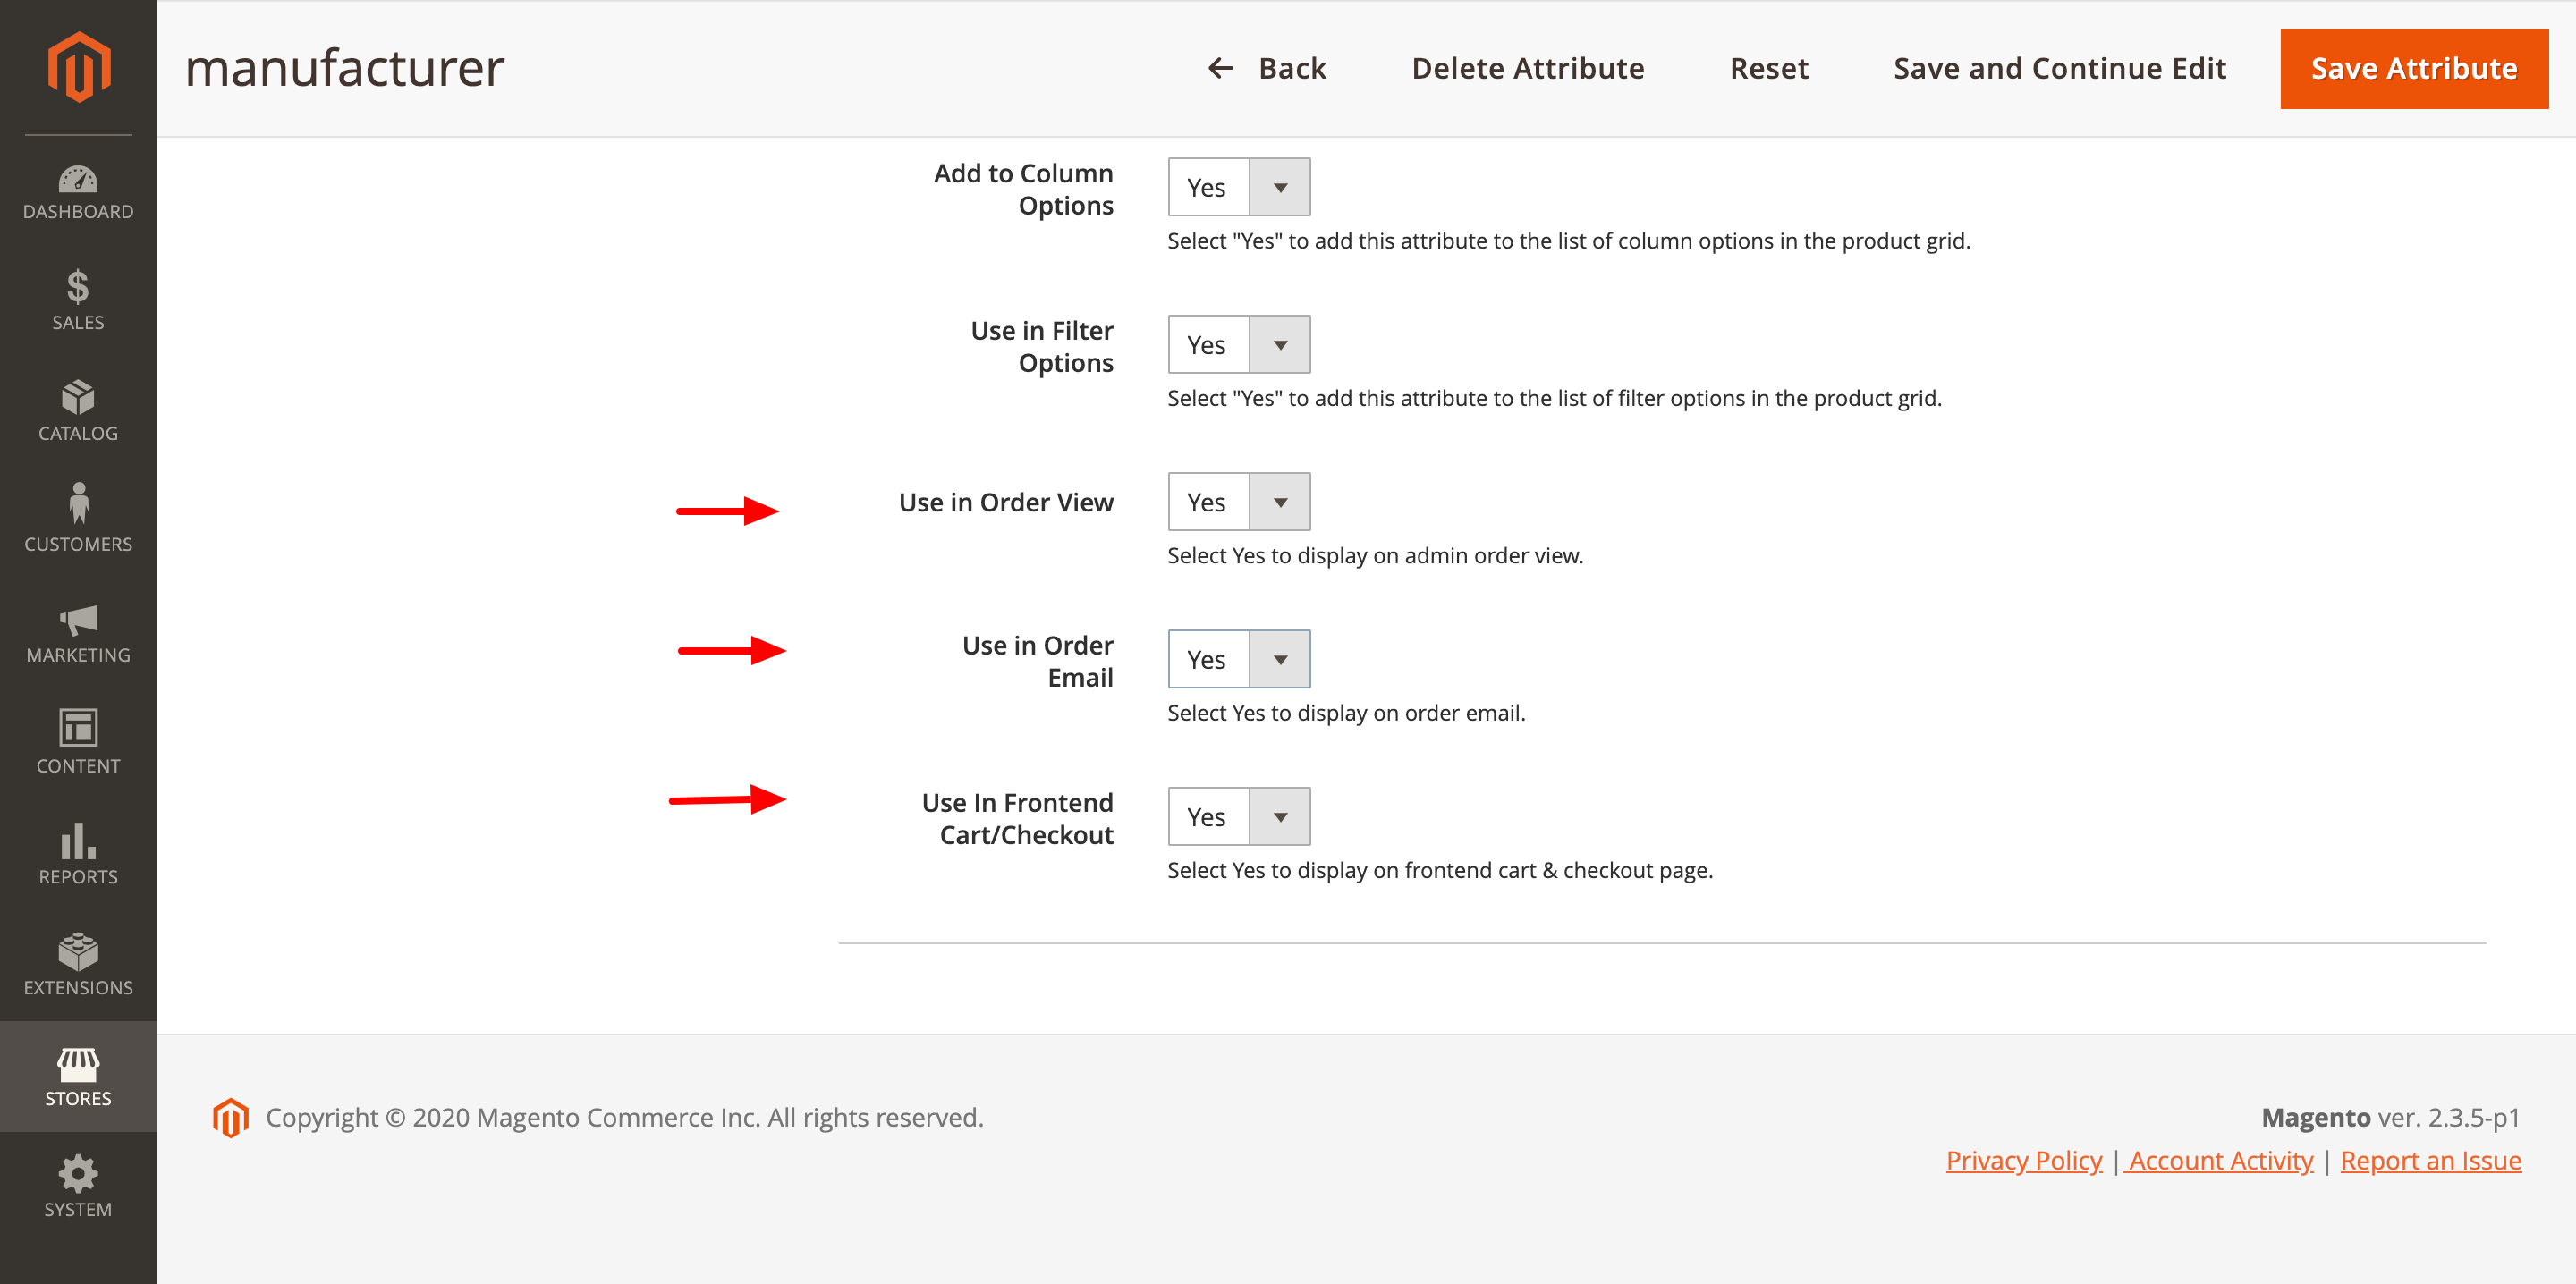Click the REPORTS menu label
Image resolution: width=2576 pixels, height=1284 pixels.
pyautogui.click(x=78, y=878)
